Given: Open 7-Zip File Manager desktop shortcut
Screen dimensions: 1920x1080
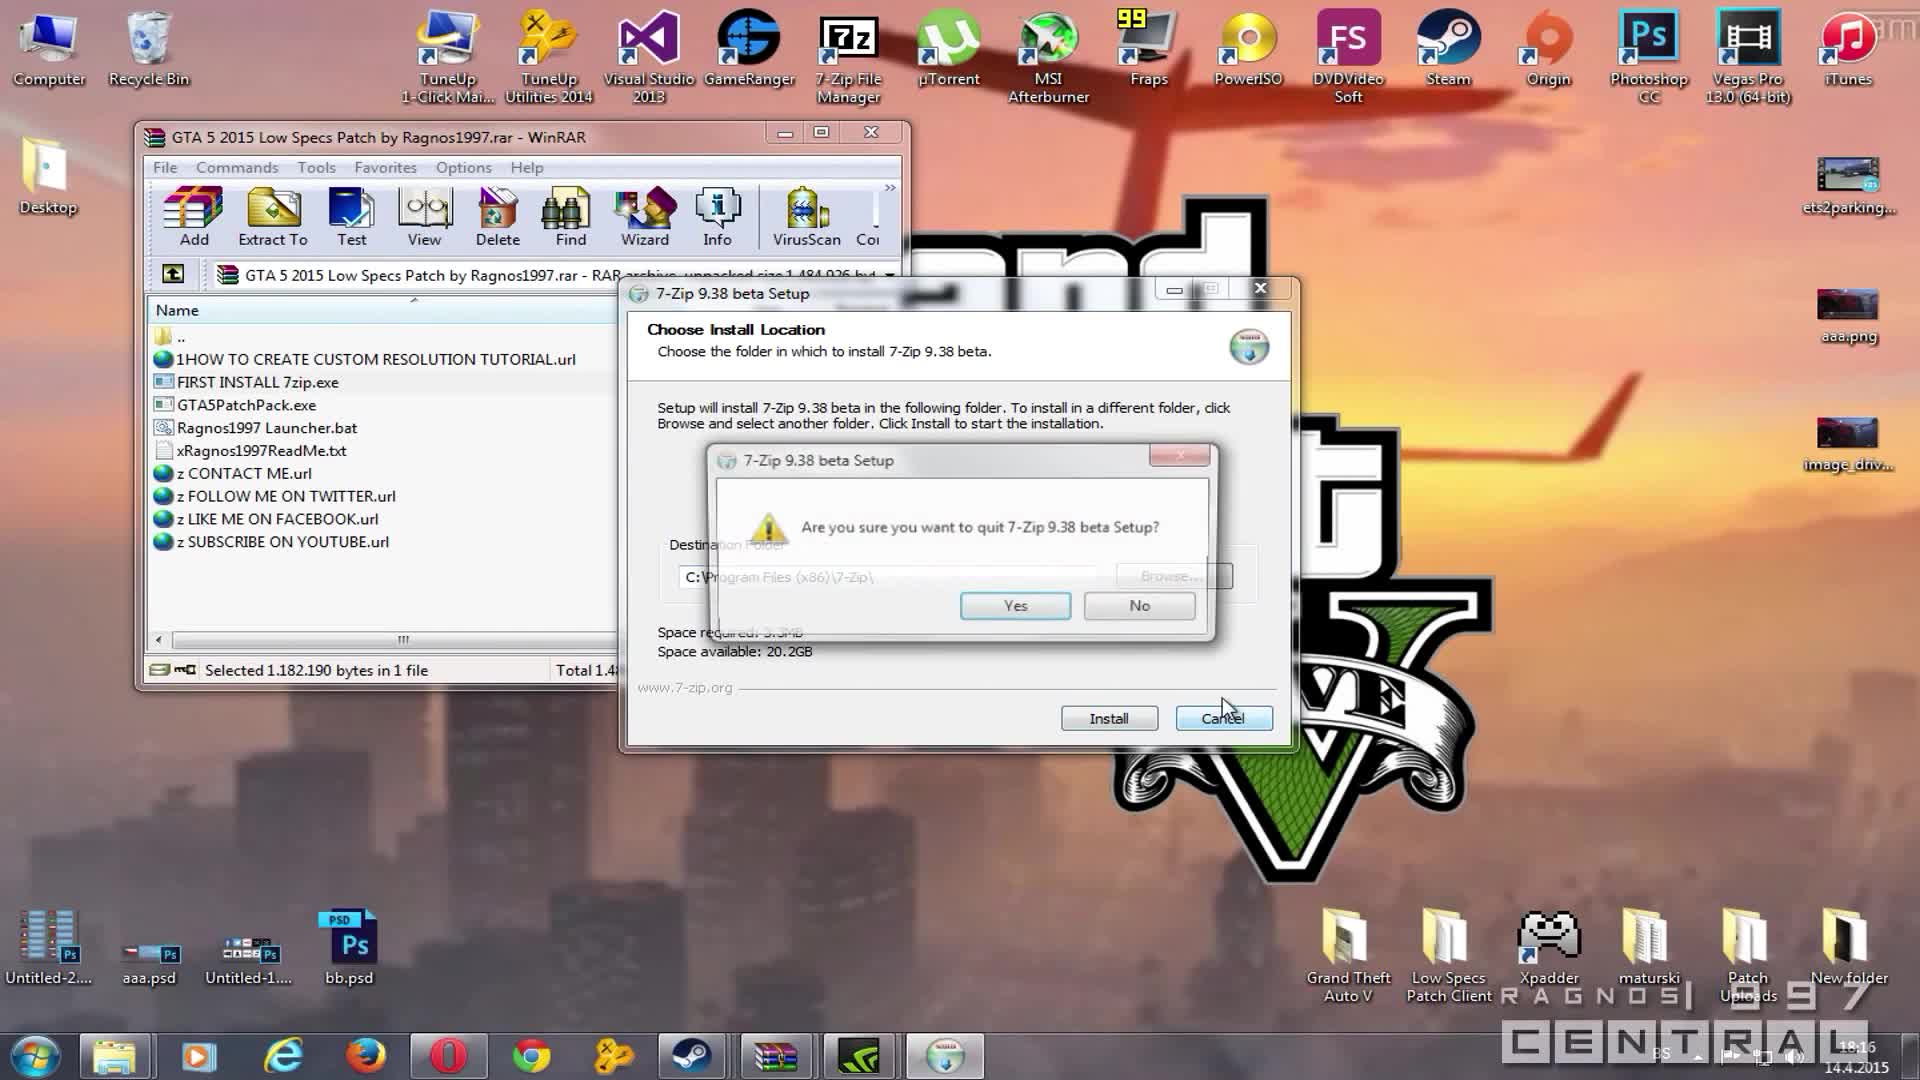Looking at the screenshot, I should 848,57.
